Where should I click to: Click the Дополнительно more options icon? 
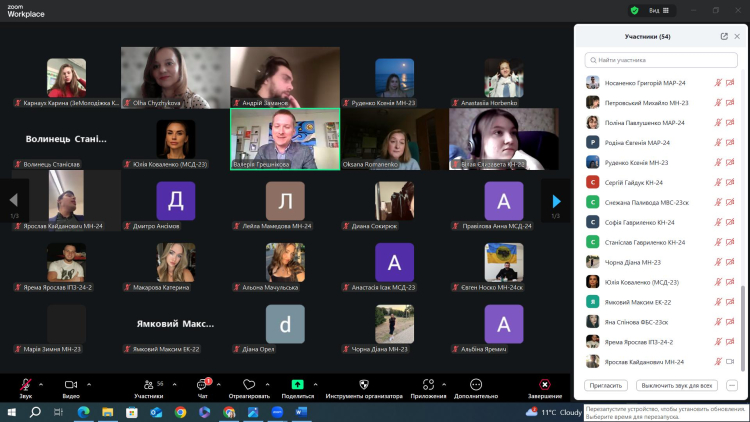tap(475, 384)
